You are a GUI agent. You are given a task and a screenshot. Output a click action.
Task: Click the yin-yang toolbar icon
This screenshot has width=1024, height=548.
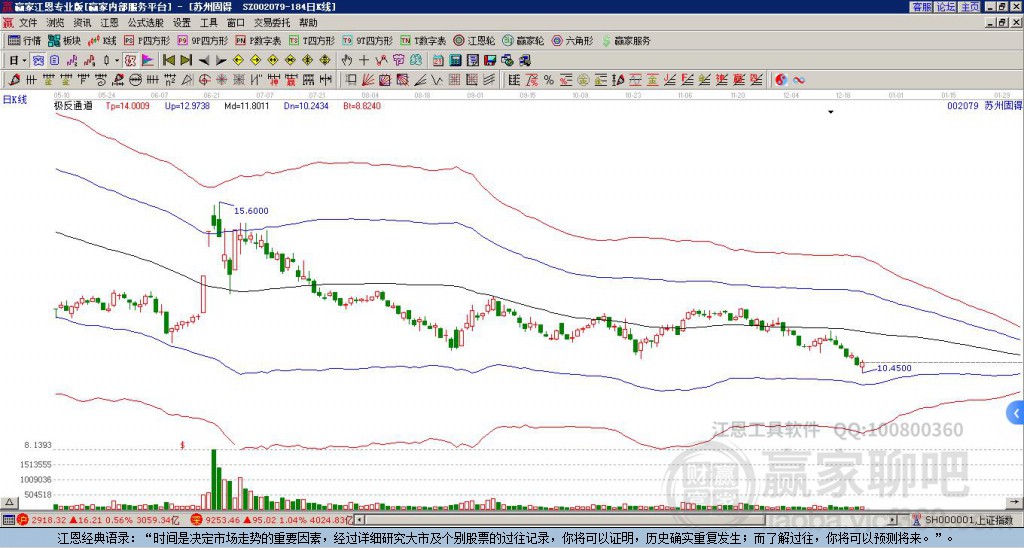[781, 80]
